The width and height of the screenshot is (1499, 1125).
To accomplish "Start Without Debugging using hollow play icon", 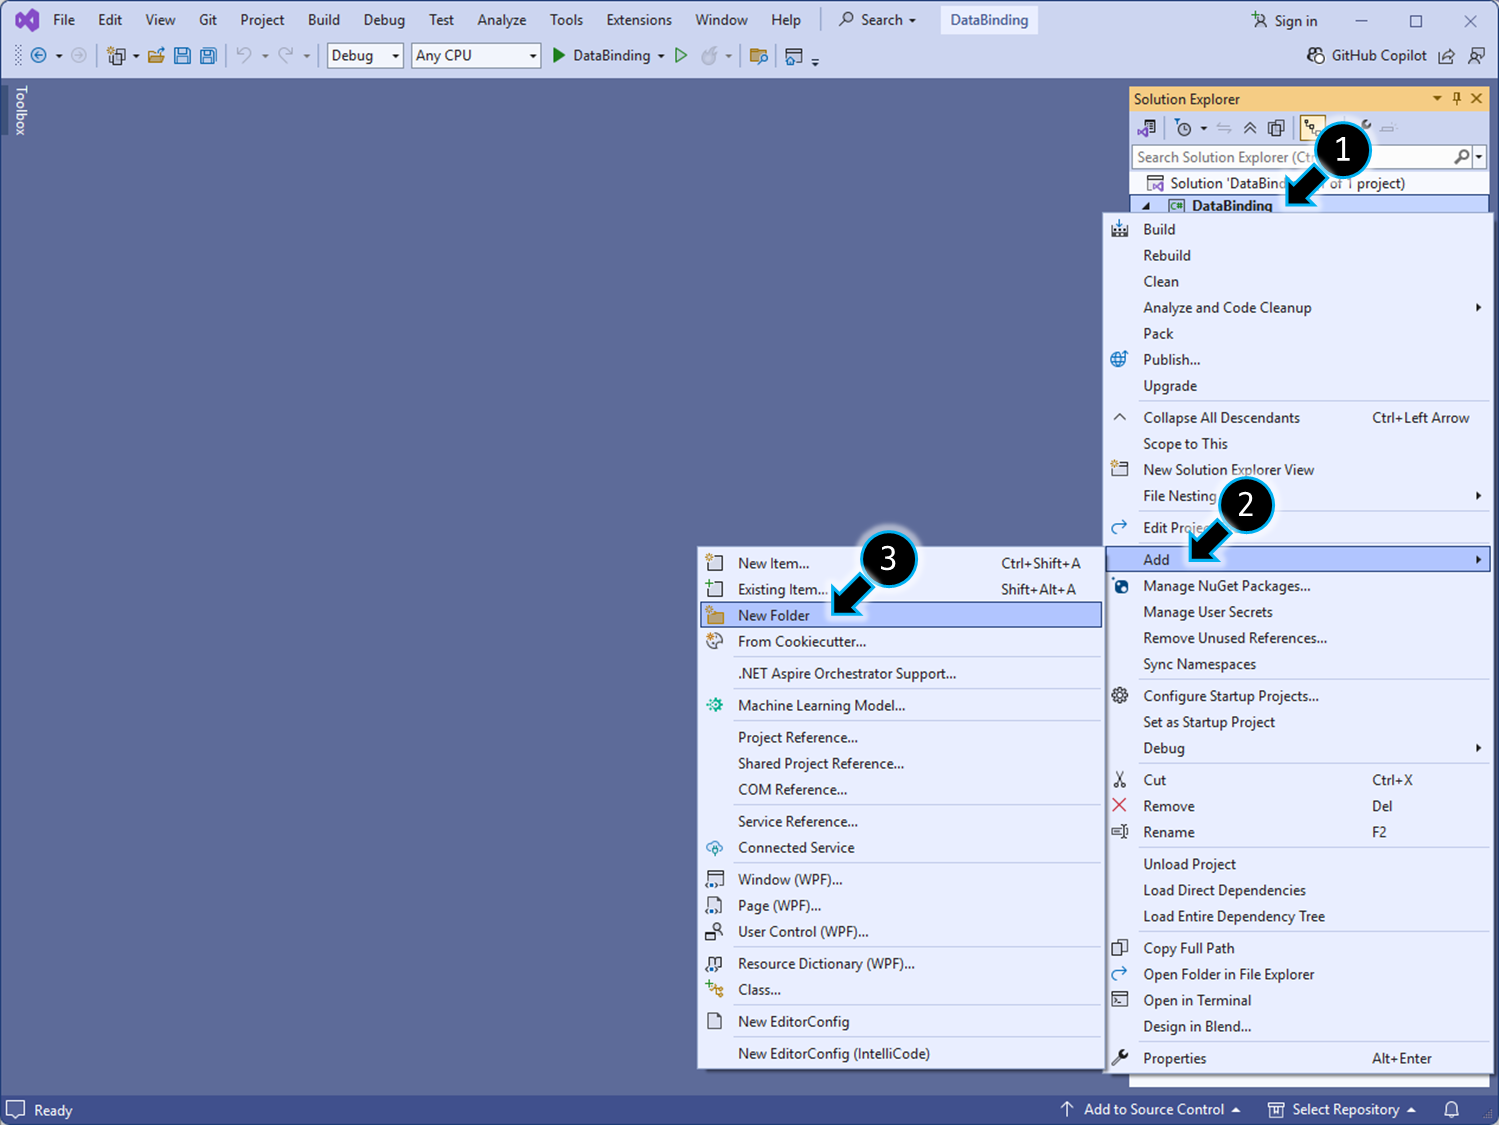I will (x=681, y=56).
